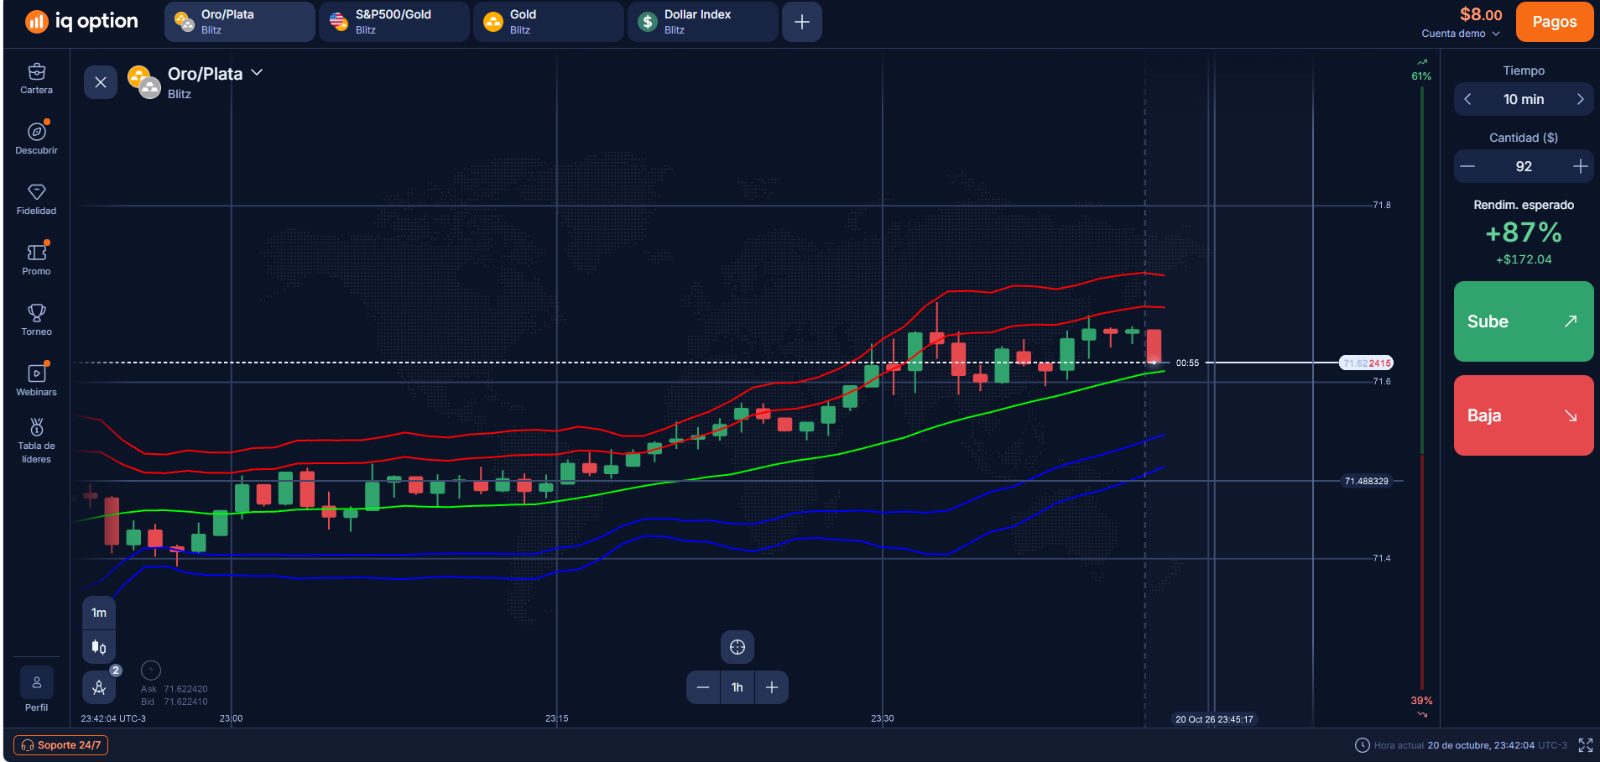Image resolution: width=1600 pixels, height=762 pixels.
Task: Open the 1h time range selector
Action: click(737, 687)
